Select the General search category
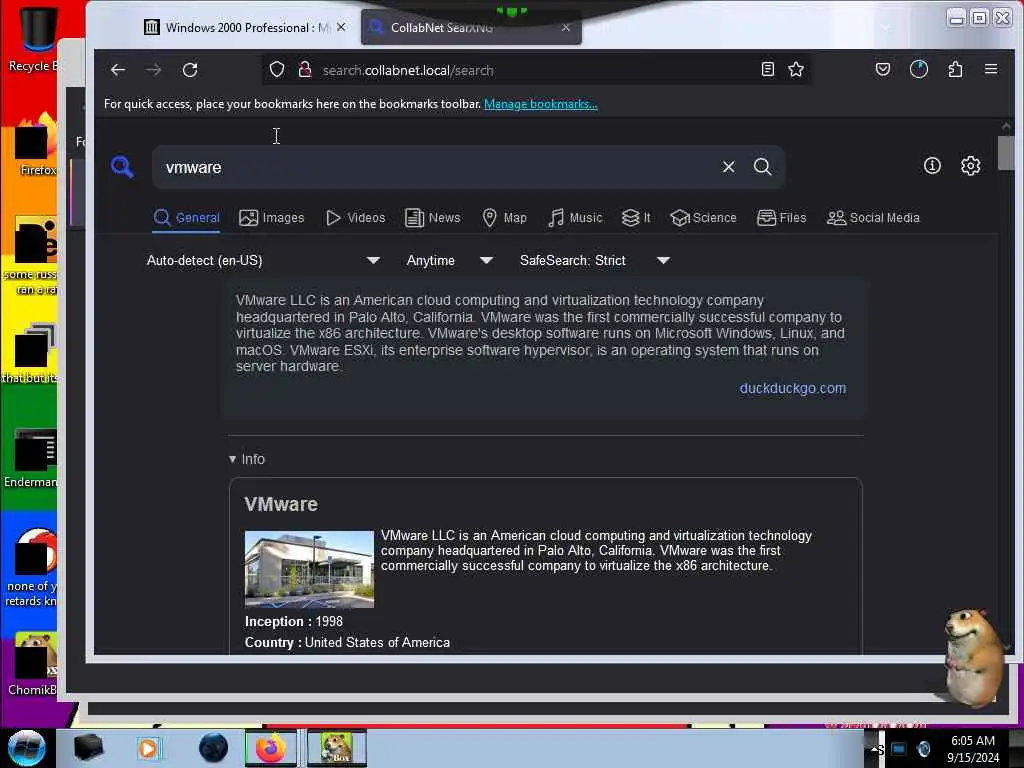This screenshot has height=768, width=1024. click(187, 218)
